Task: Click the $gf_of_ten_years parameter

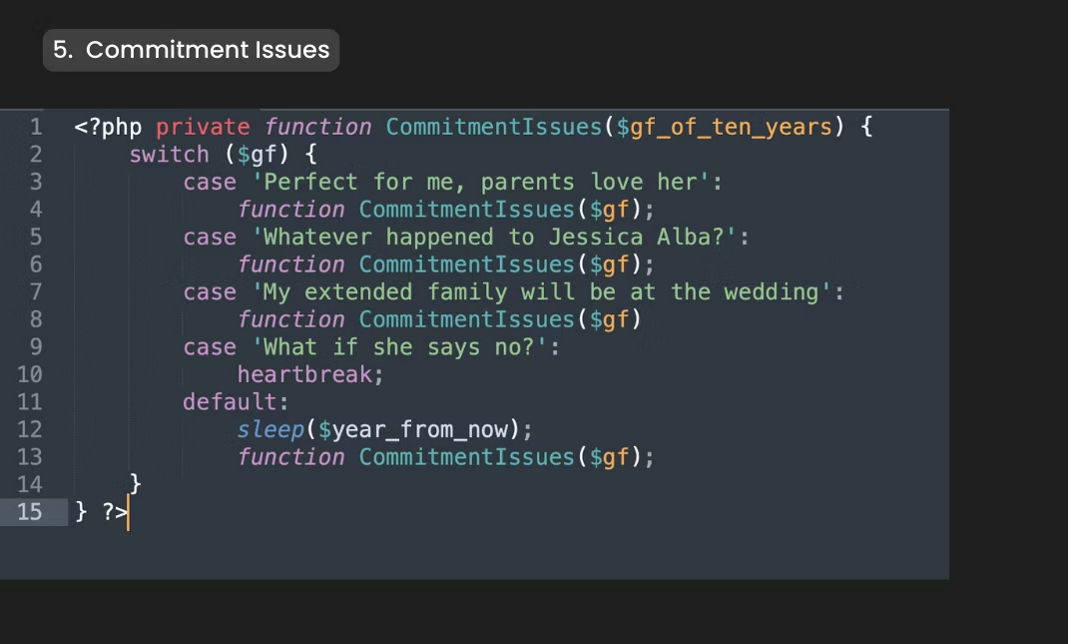Action: tap(725, 128)
